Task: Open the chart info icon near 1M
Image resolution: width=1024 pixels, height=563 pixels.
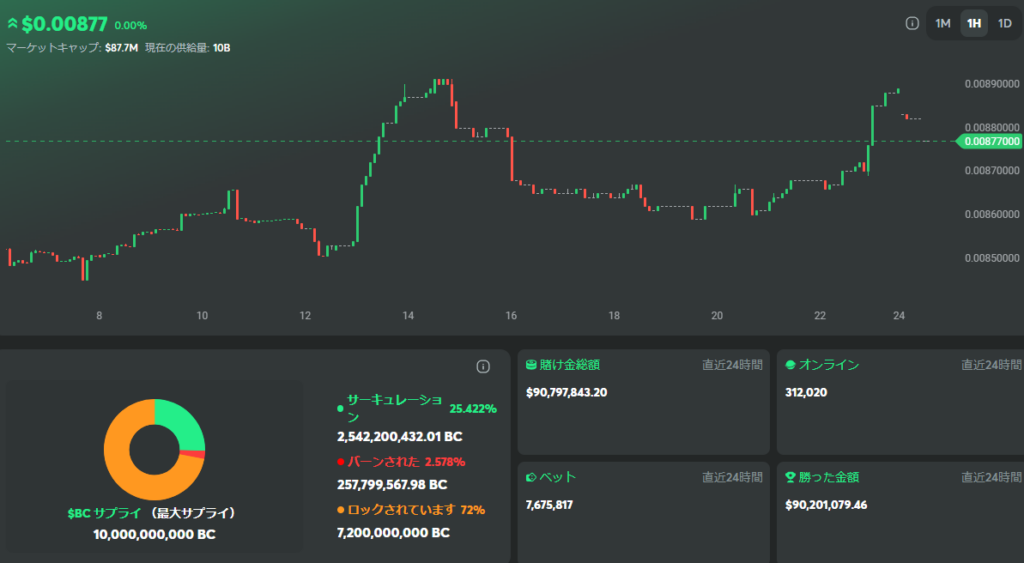Action: click(x=912, y=23)
